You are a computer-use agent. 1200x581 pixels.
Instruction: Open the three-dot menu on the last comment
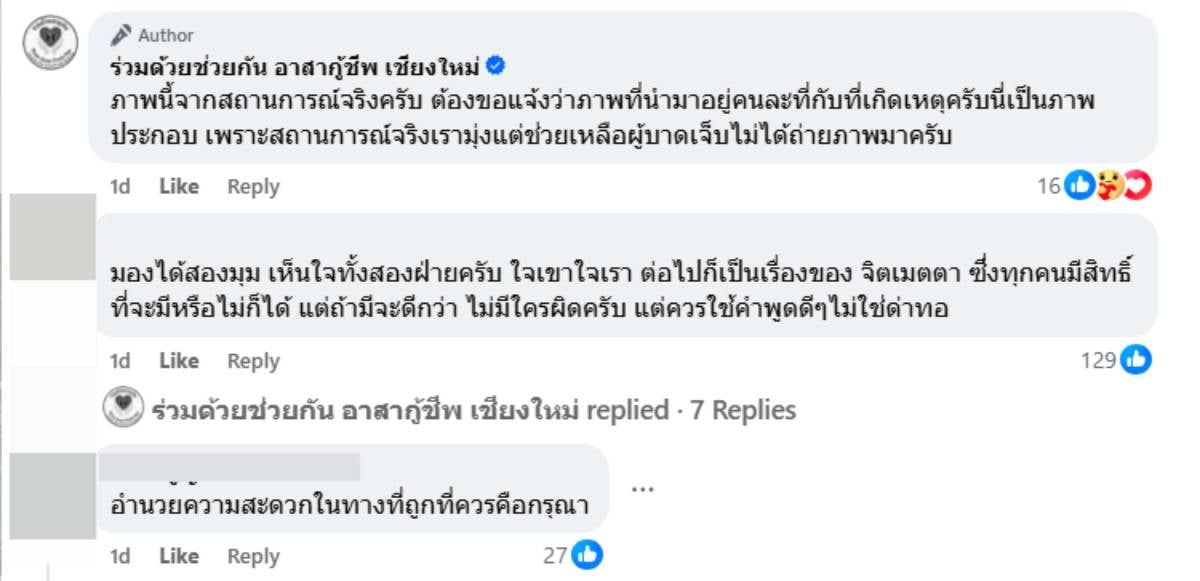coord(643,489)
